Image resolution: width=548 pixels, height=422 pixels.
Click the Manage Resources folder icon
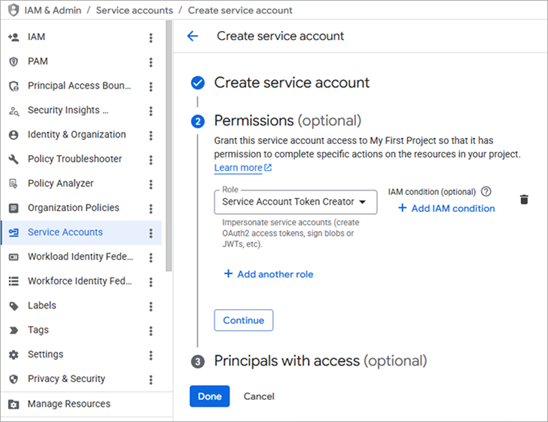click(14, 404)
